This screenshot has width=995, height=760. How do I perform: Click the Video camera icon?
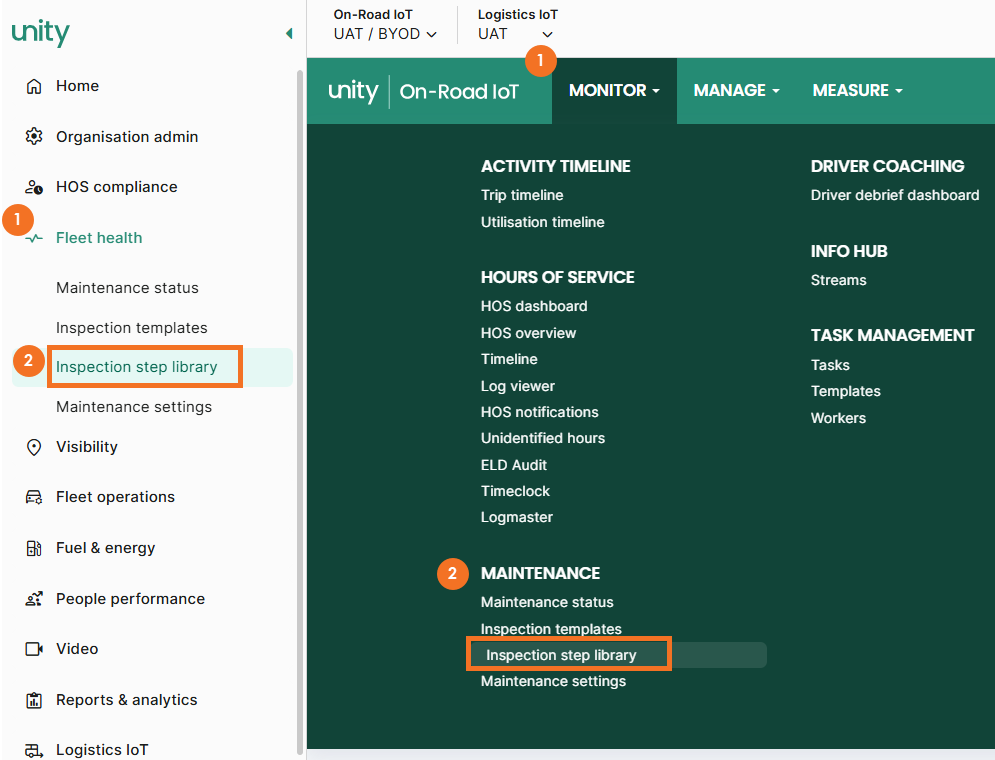pyautogui.click(x=34, y=649)
